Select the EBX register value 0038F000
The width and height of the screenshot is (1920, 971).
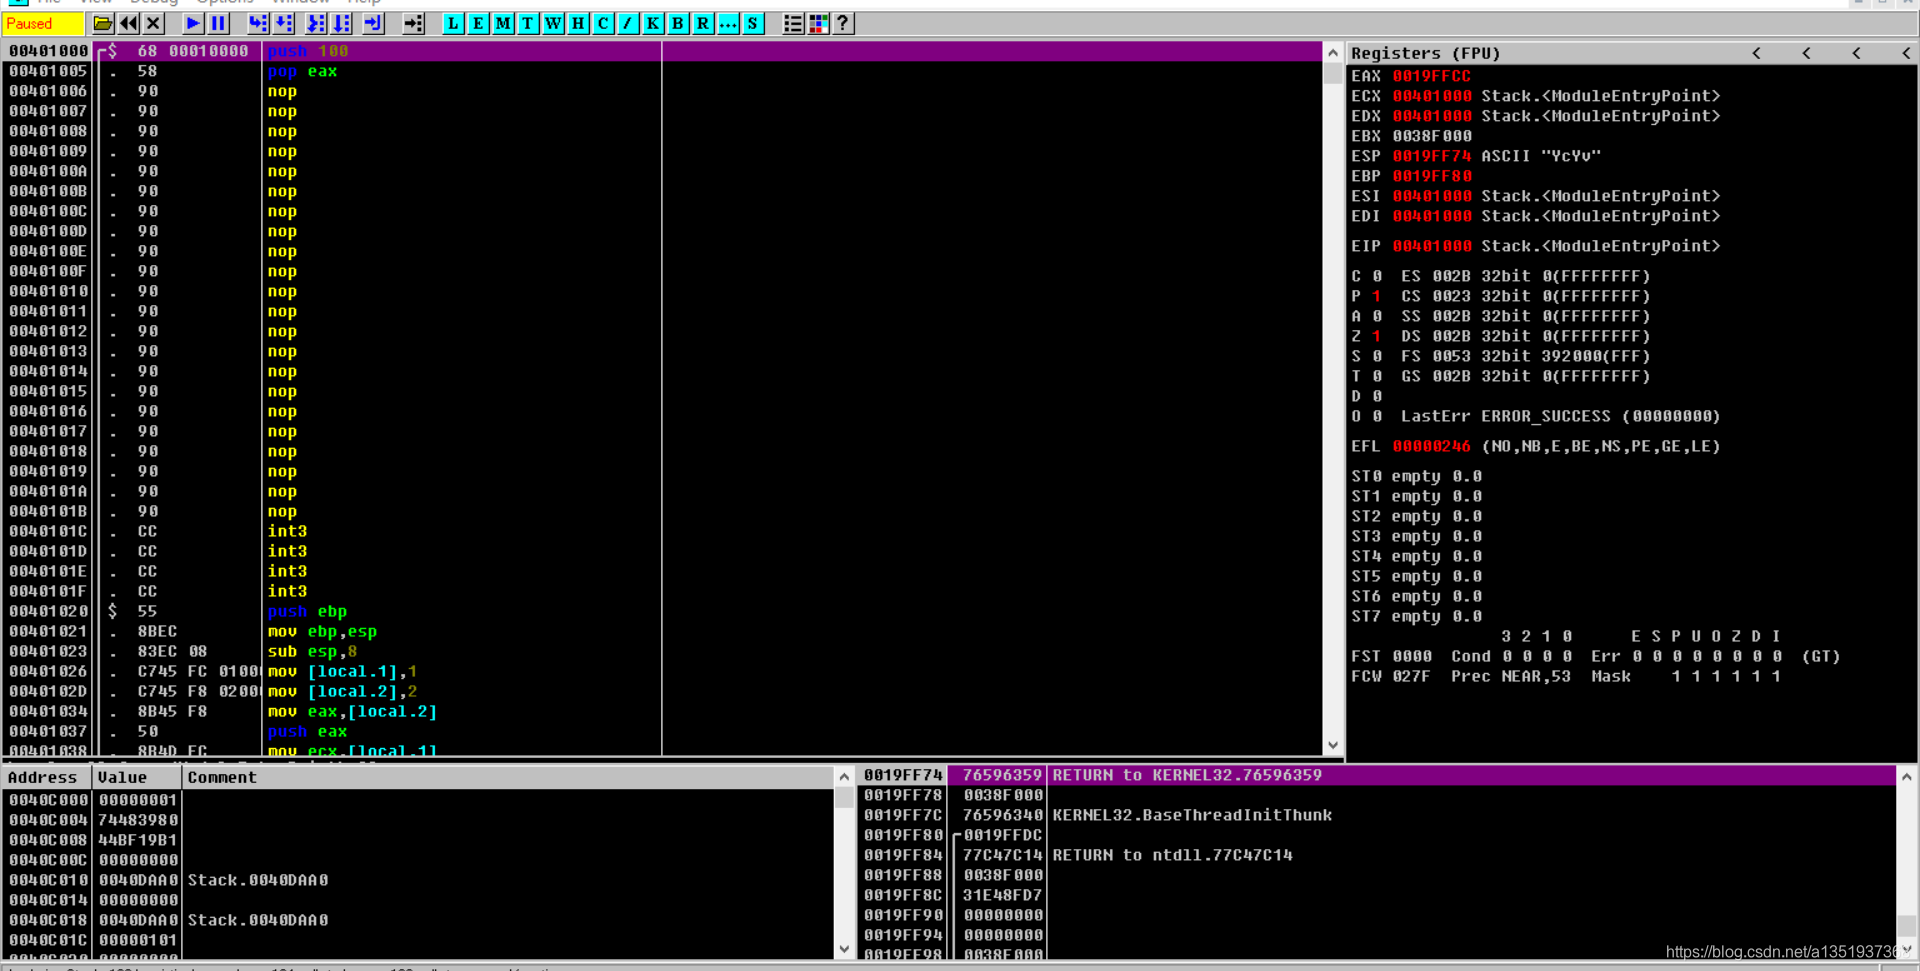point(1431,136)
